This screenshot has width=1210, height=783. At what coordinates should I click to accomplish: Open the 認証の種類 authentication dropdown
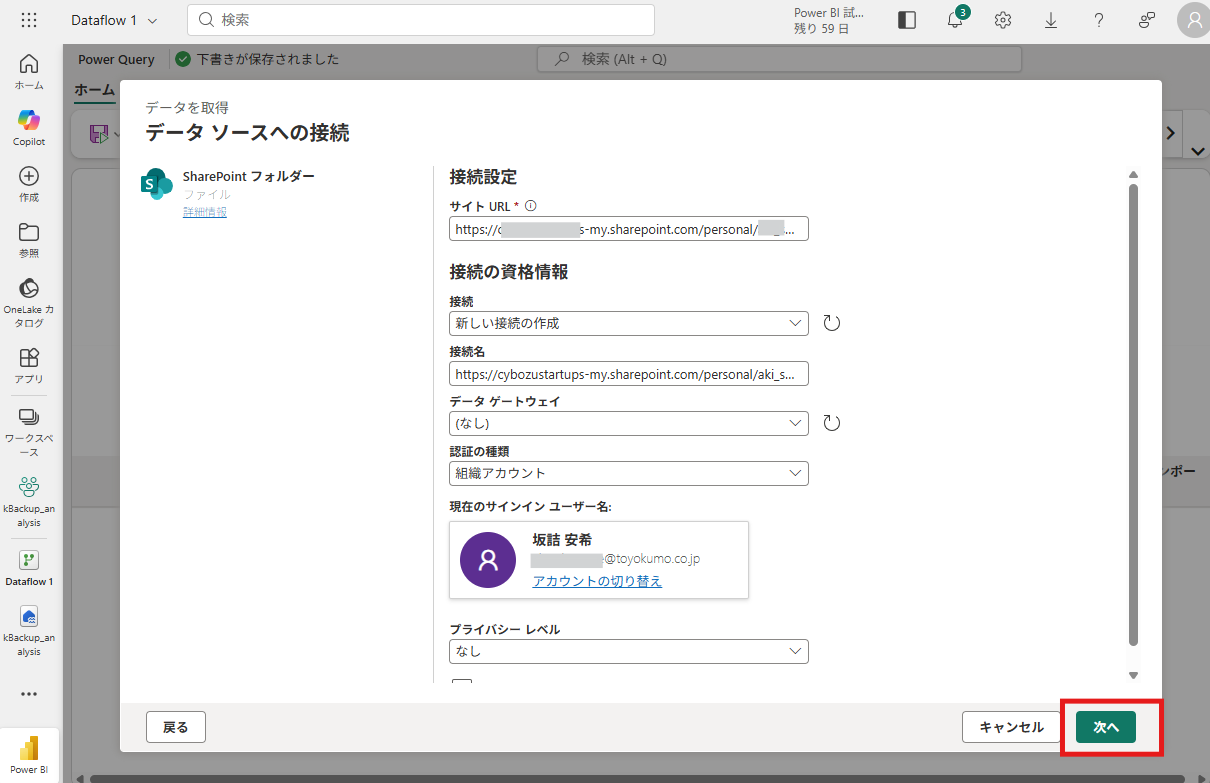629,473
